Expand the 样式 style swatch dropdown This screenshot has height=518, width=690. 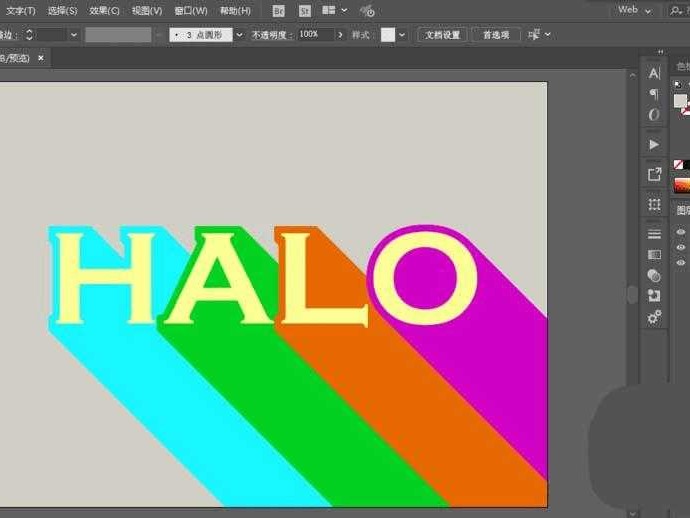[x=402, y=34]
